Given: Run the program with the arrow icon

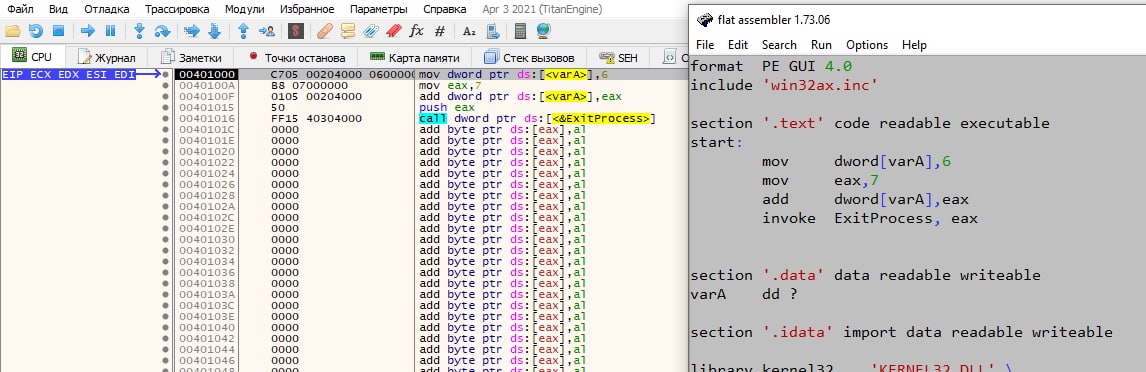Looking at the screenshot, I should point(88,31).
